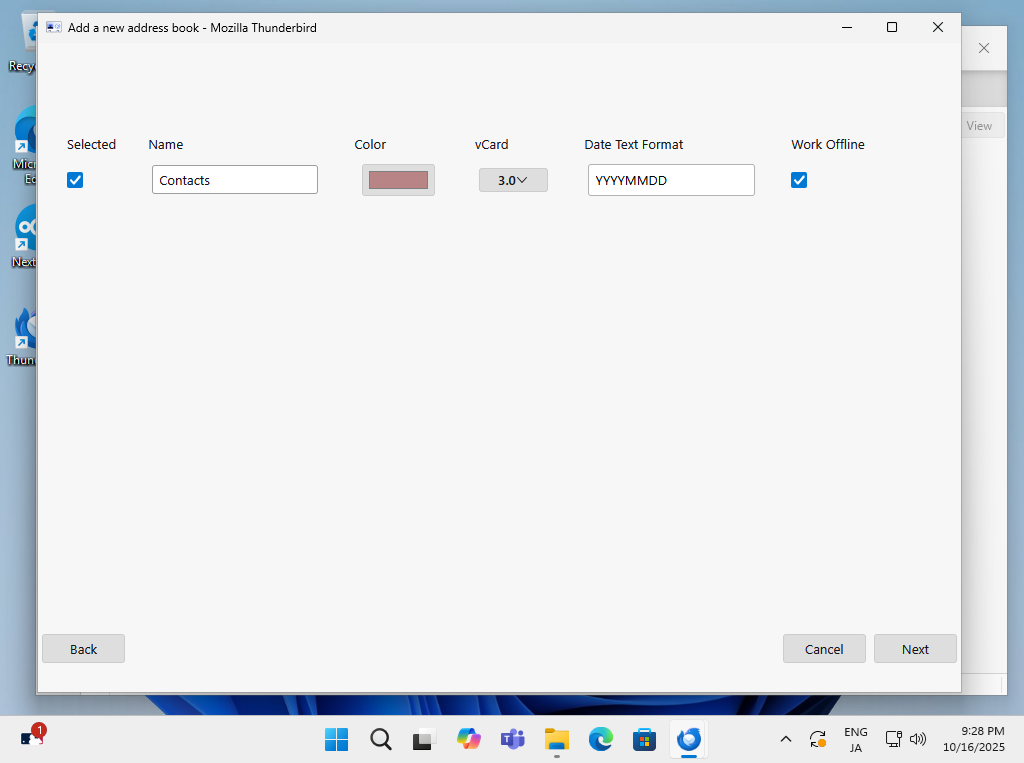Click the Name field containing Contacts
The image size is (1024, 763).
pos(235,180)
